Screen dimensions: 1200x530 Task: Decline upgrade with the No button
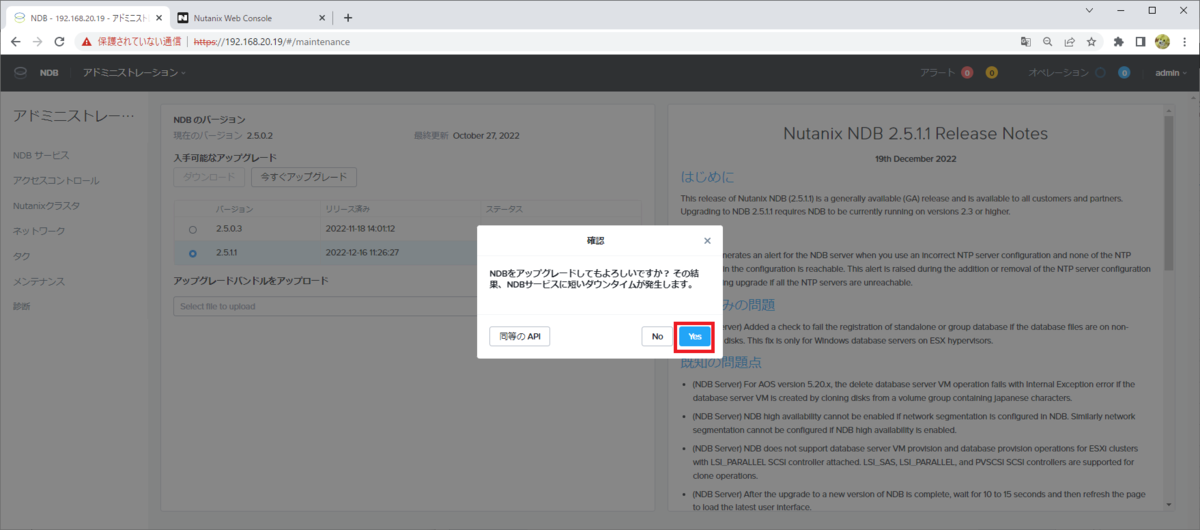pos(657,336)
